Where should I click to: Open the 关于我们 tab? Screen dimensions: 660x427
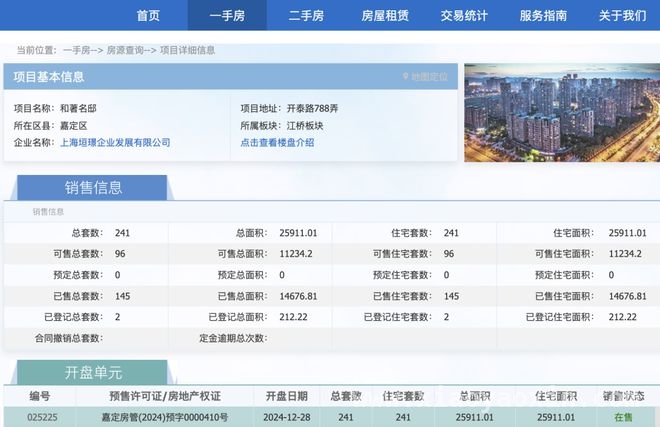tap(623, 16)
